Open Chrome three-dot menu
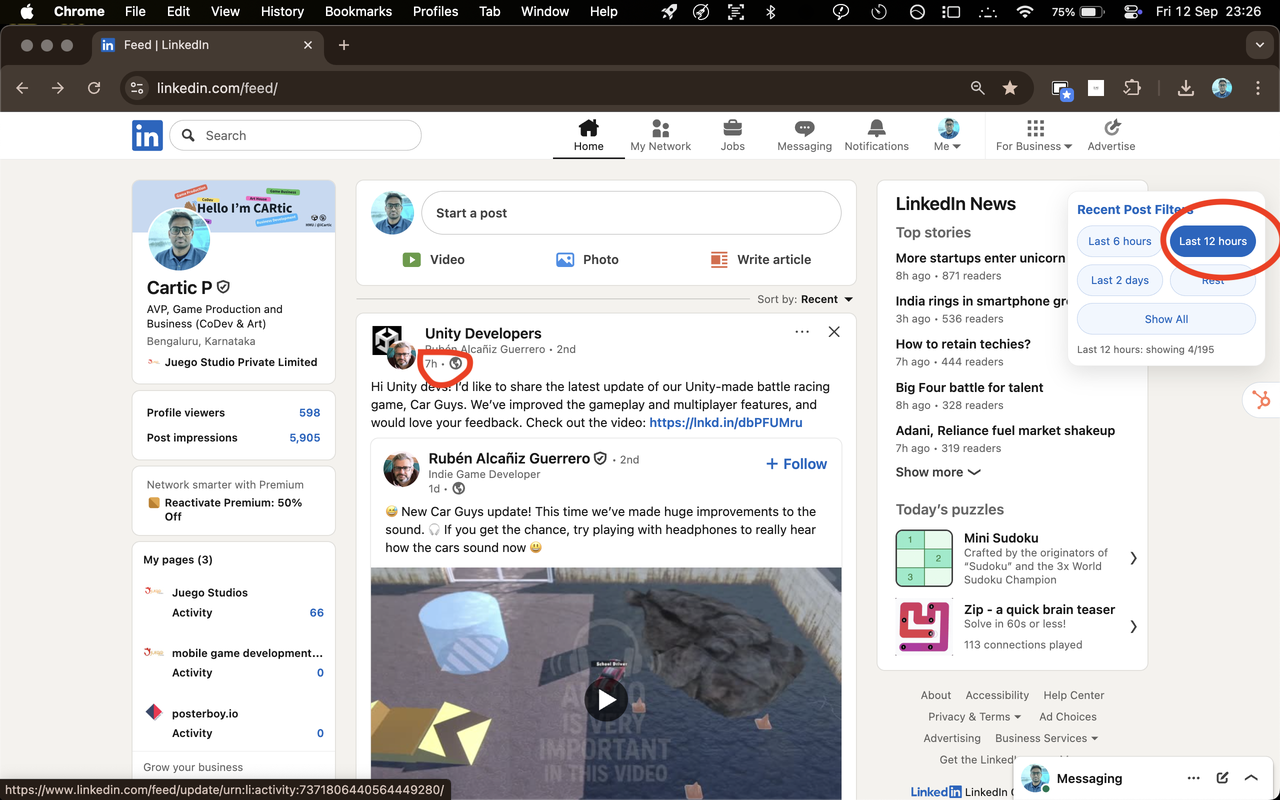 point(1258,88)
